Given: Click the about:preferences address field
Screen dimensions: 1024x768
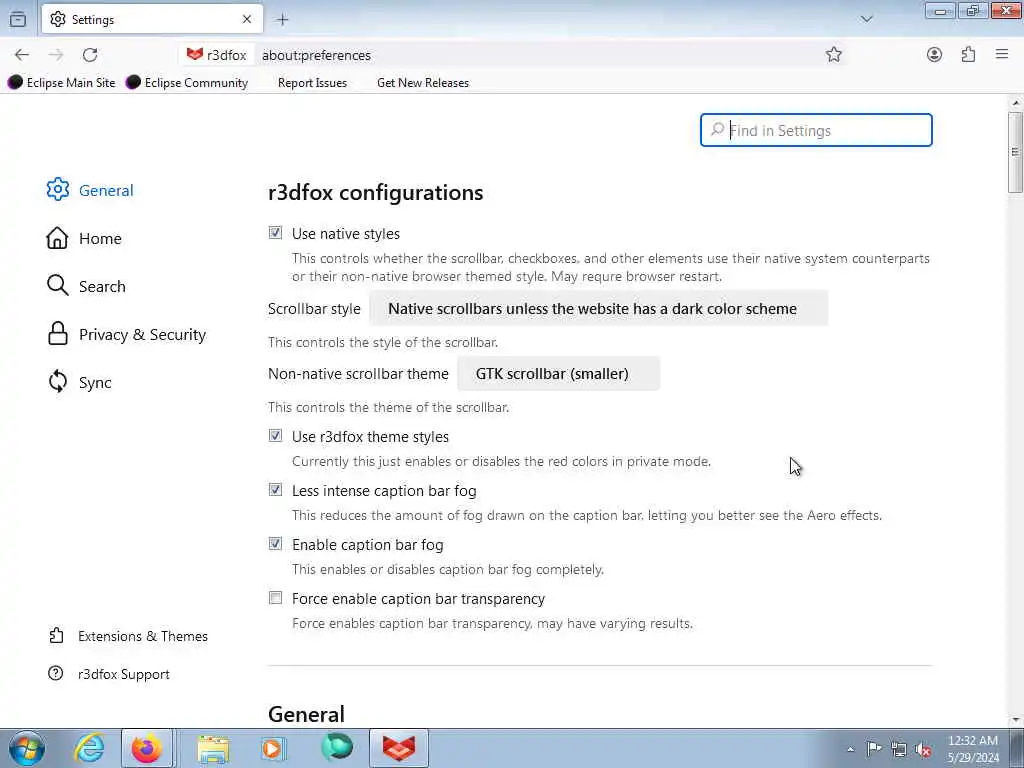Looking at the screenshot, I should pos(536,56).
